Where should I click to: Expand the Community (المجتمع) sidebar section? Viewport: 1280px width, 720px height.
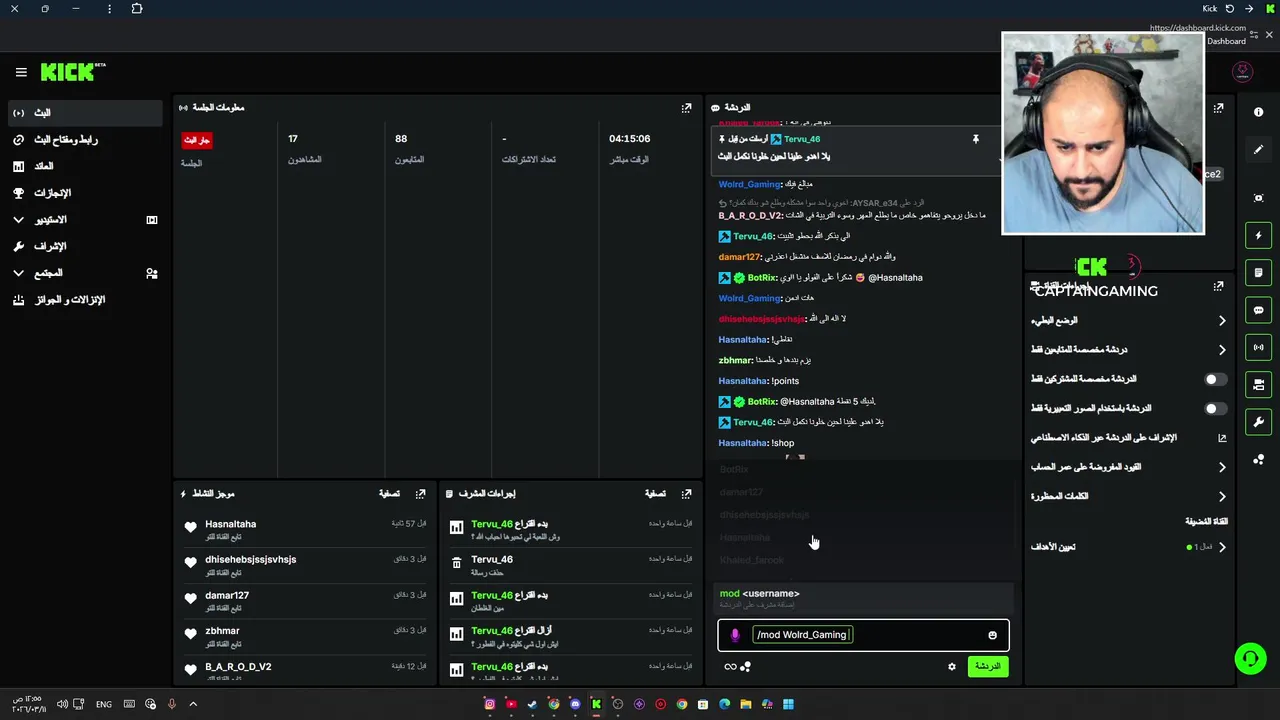[85, 273]
